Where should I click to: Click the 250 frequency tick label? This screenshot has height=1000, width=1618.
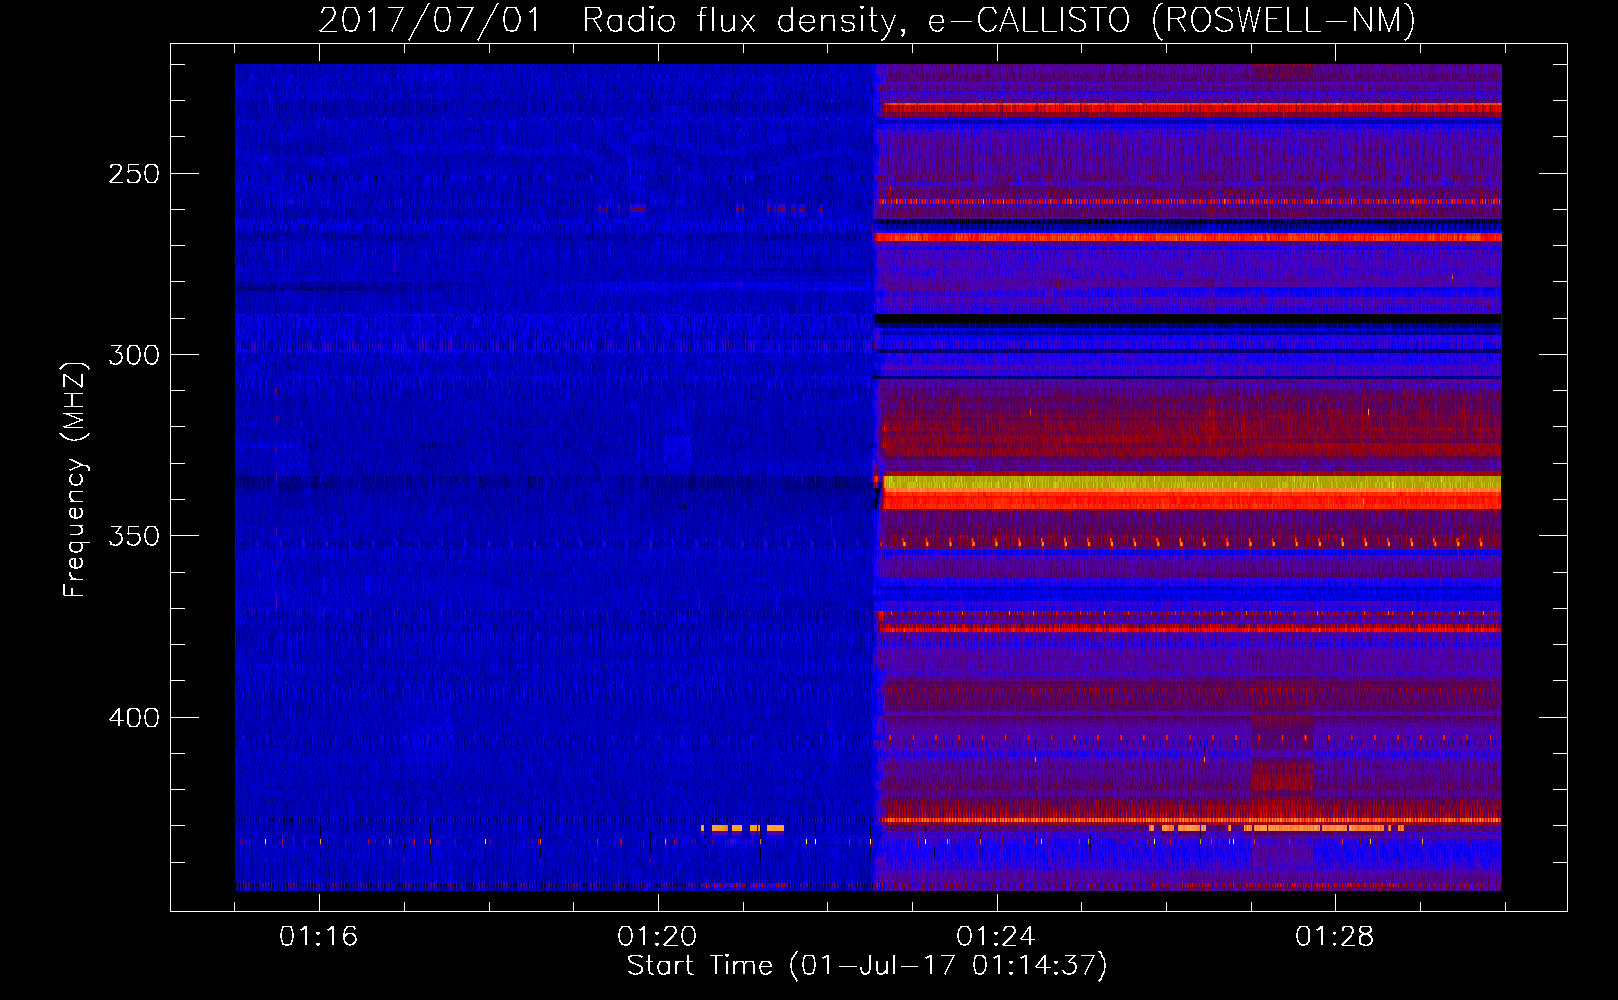point(134,174)
